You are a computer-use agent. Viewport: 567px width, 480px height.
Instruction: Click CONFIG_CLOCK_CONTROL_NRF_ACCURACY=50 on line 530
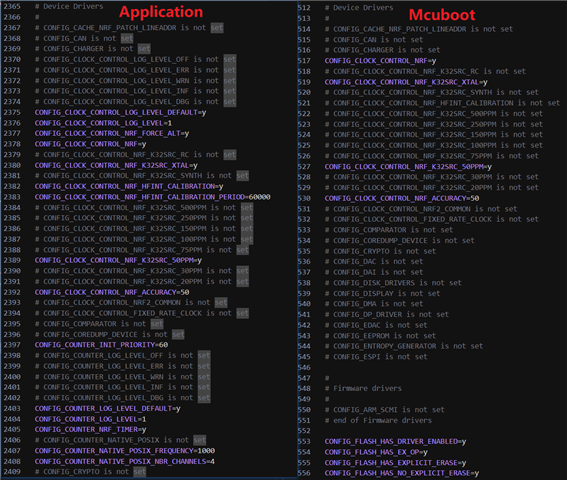tap(402, 198)
